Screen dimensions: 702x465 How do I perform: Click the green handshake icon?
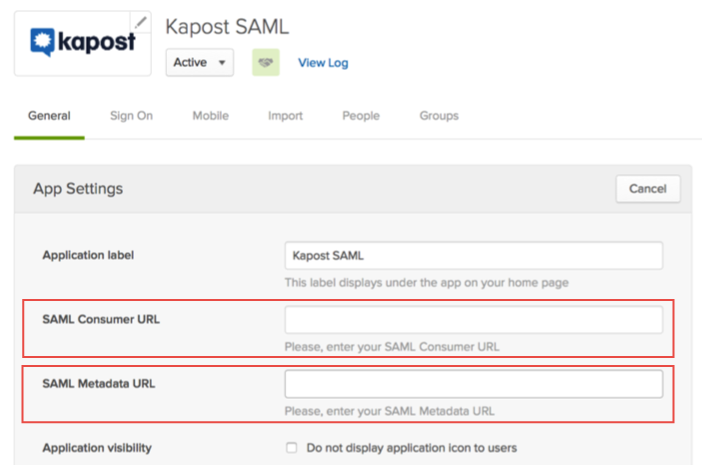click(x=265, y=62)
